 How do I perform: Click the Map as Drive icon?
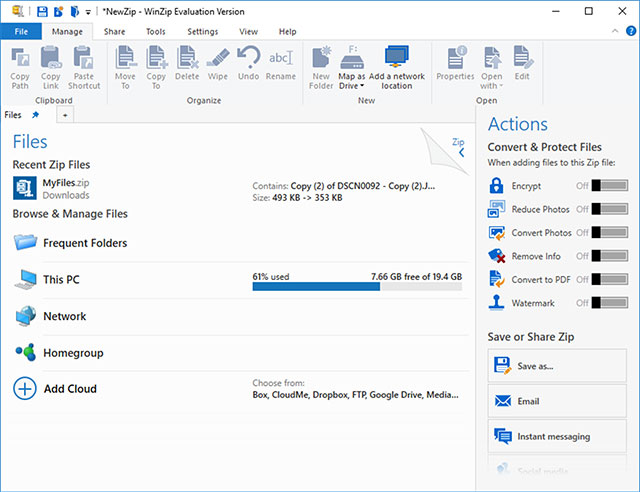click(352, 58)
